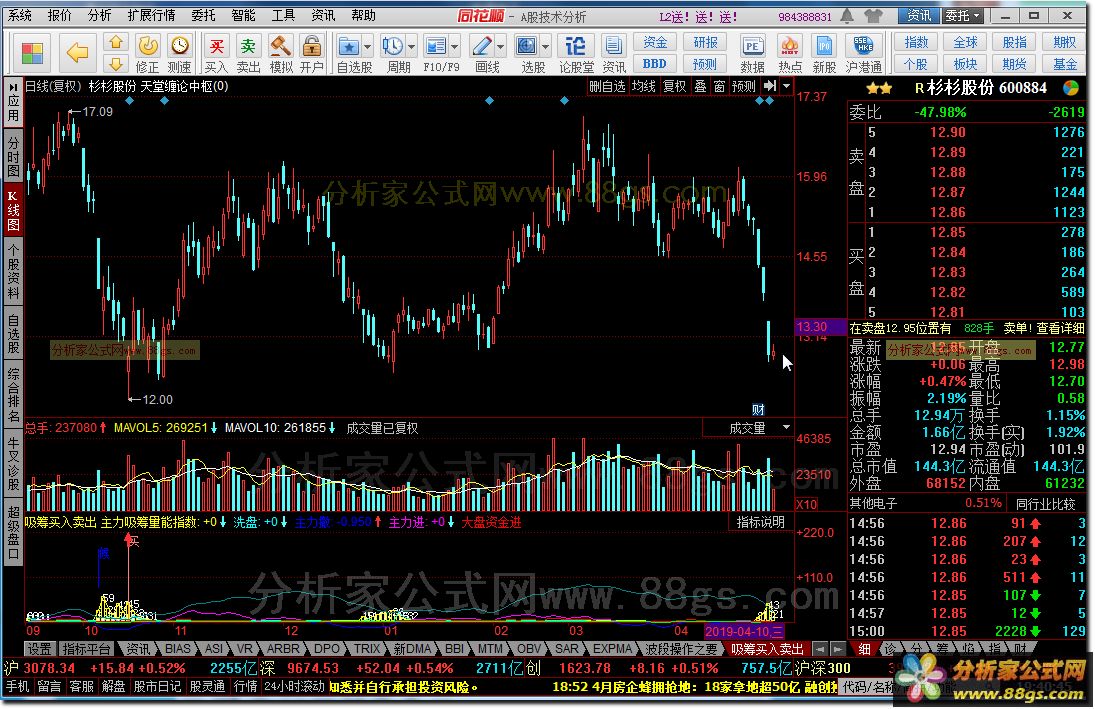Click the 删自选 button
The image size is (1095, 709).
tap(607, 86)
